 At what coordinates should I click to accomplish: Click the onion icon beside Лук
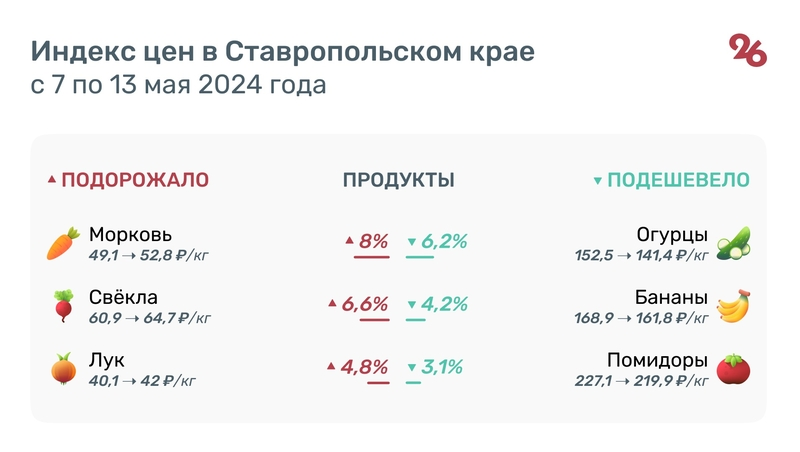(x=64, y=369)
